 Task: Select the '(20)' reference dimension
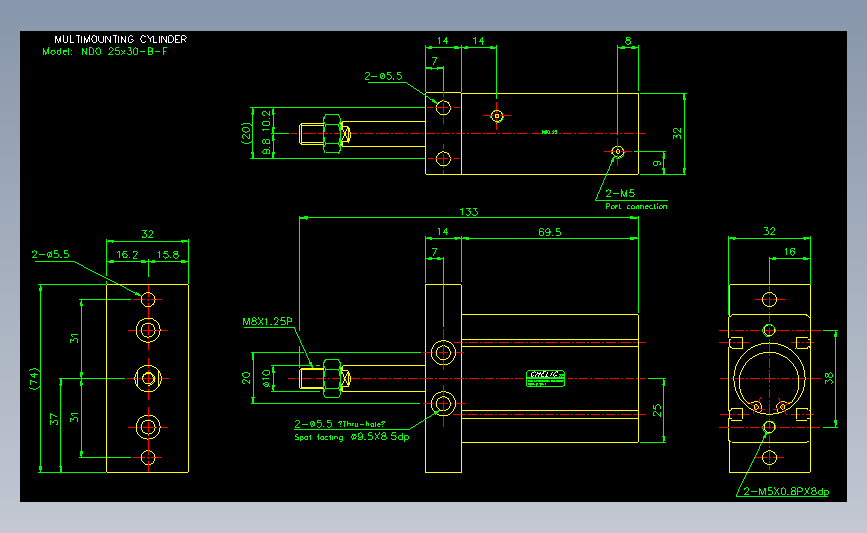tap(246, 133)
